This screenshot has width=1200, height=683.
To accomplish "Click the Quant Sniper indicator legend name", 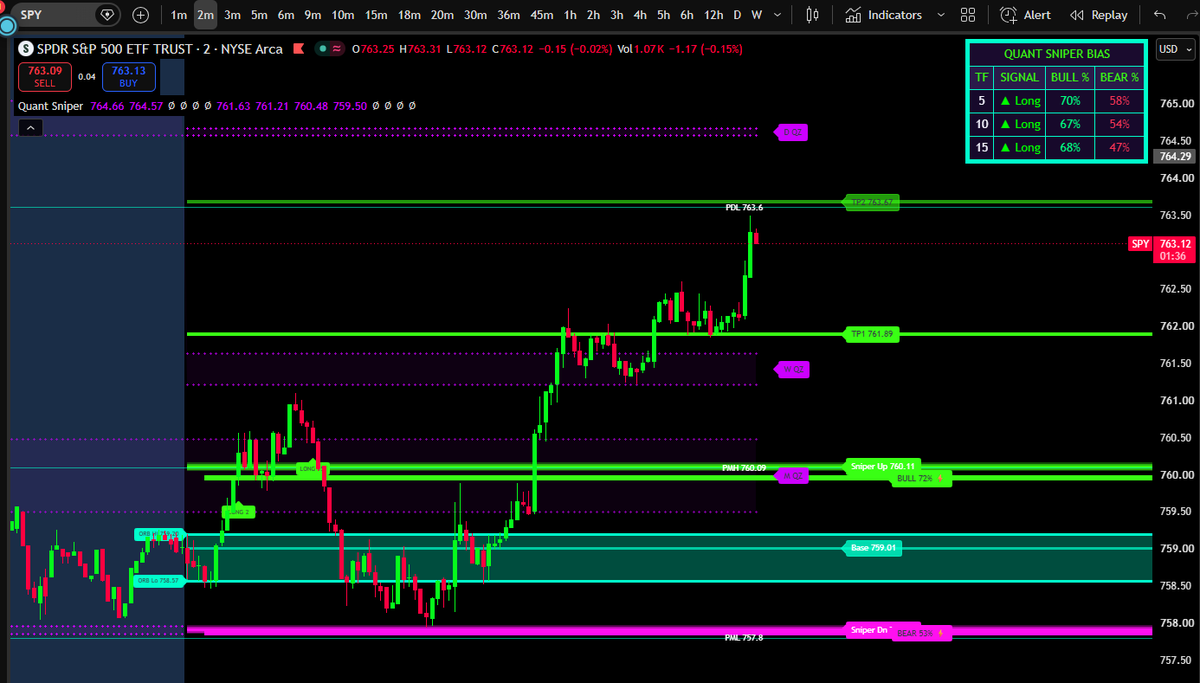I will (50, 105).
